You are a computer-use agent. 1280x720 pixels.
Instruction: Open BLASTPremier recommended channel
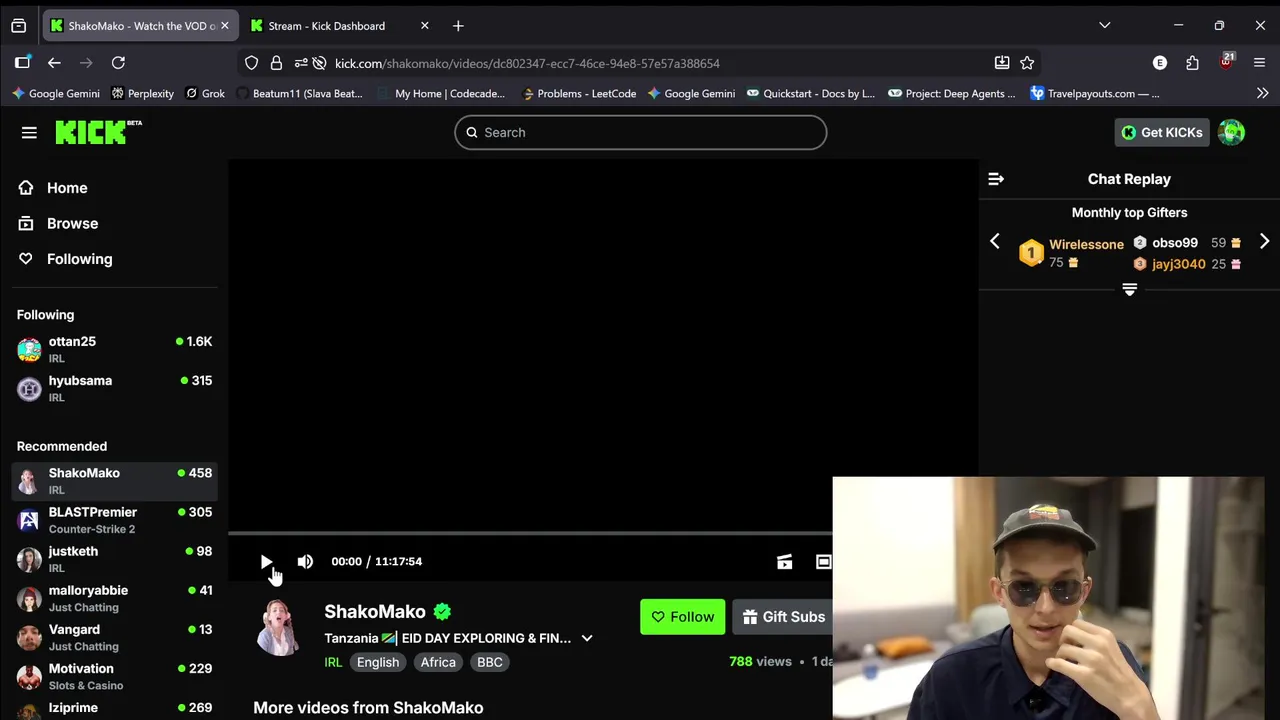point(114,519)
